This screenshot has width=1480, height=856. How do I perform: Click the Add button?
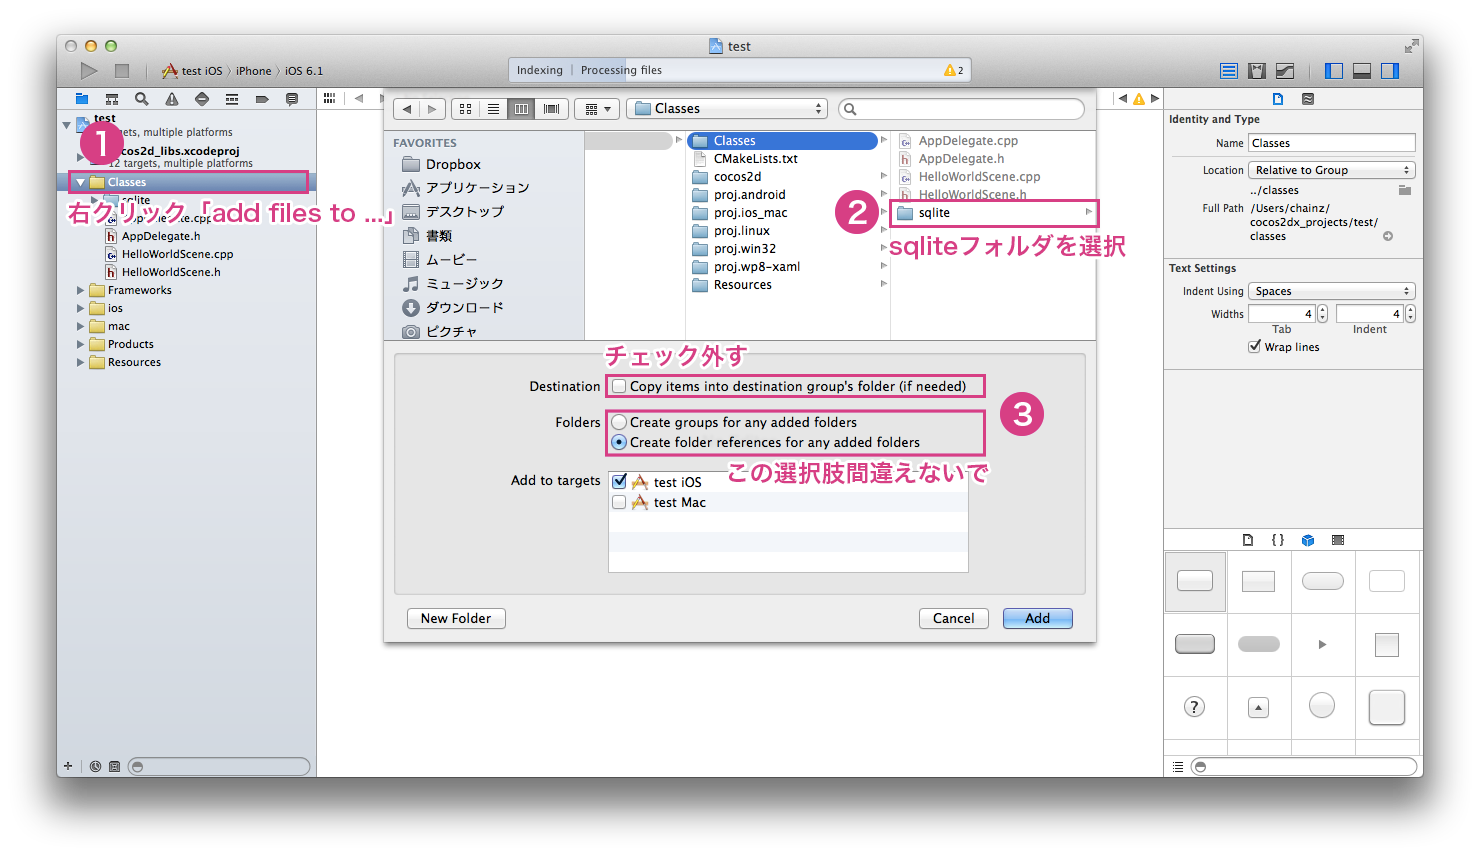(x=1038, y=618)
